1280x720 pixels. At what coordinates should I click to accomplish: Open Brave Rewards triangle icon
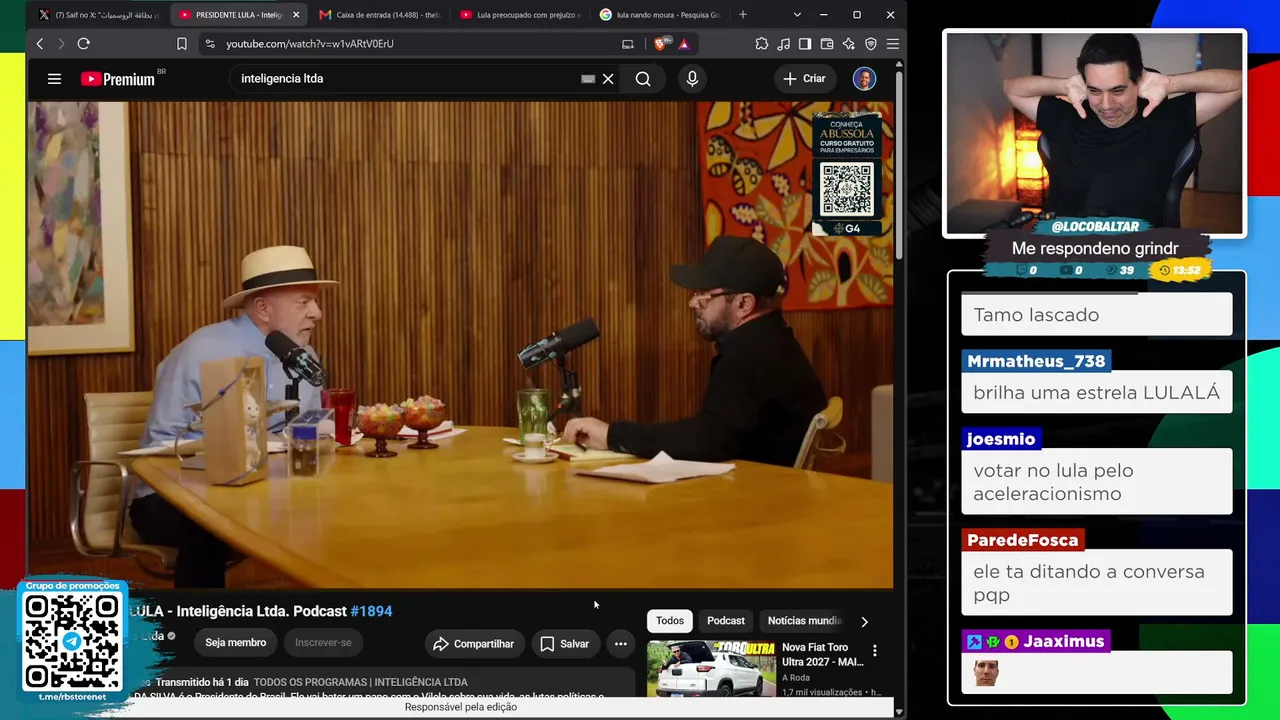coord(684,44)
